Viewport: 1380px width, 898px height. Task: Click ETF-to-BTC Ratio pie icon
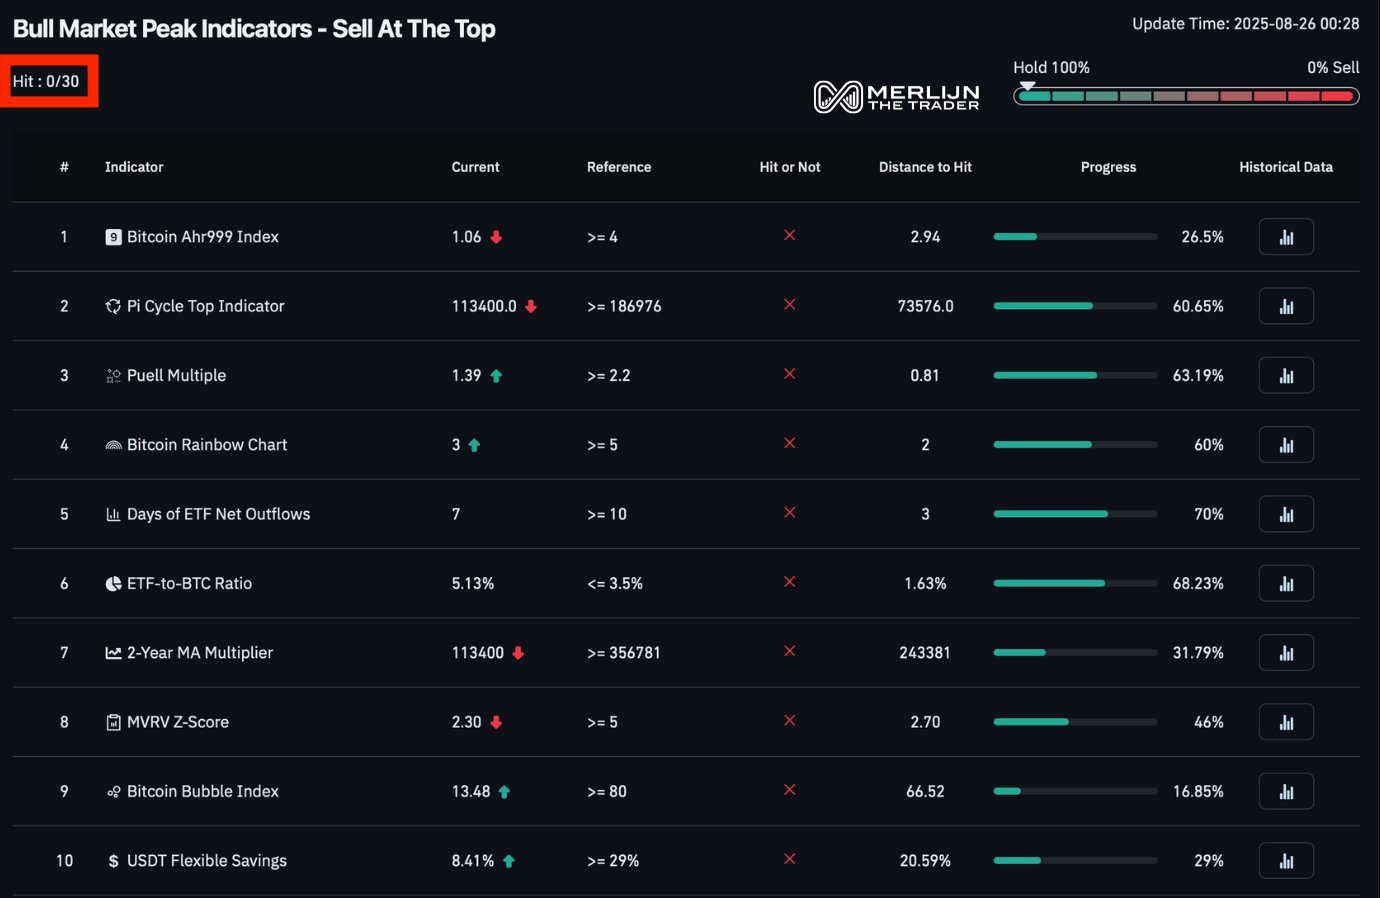(113, 583)
